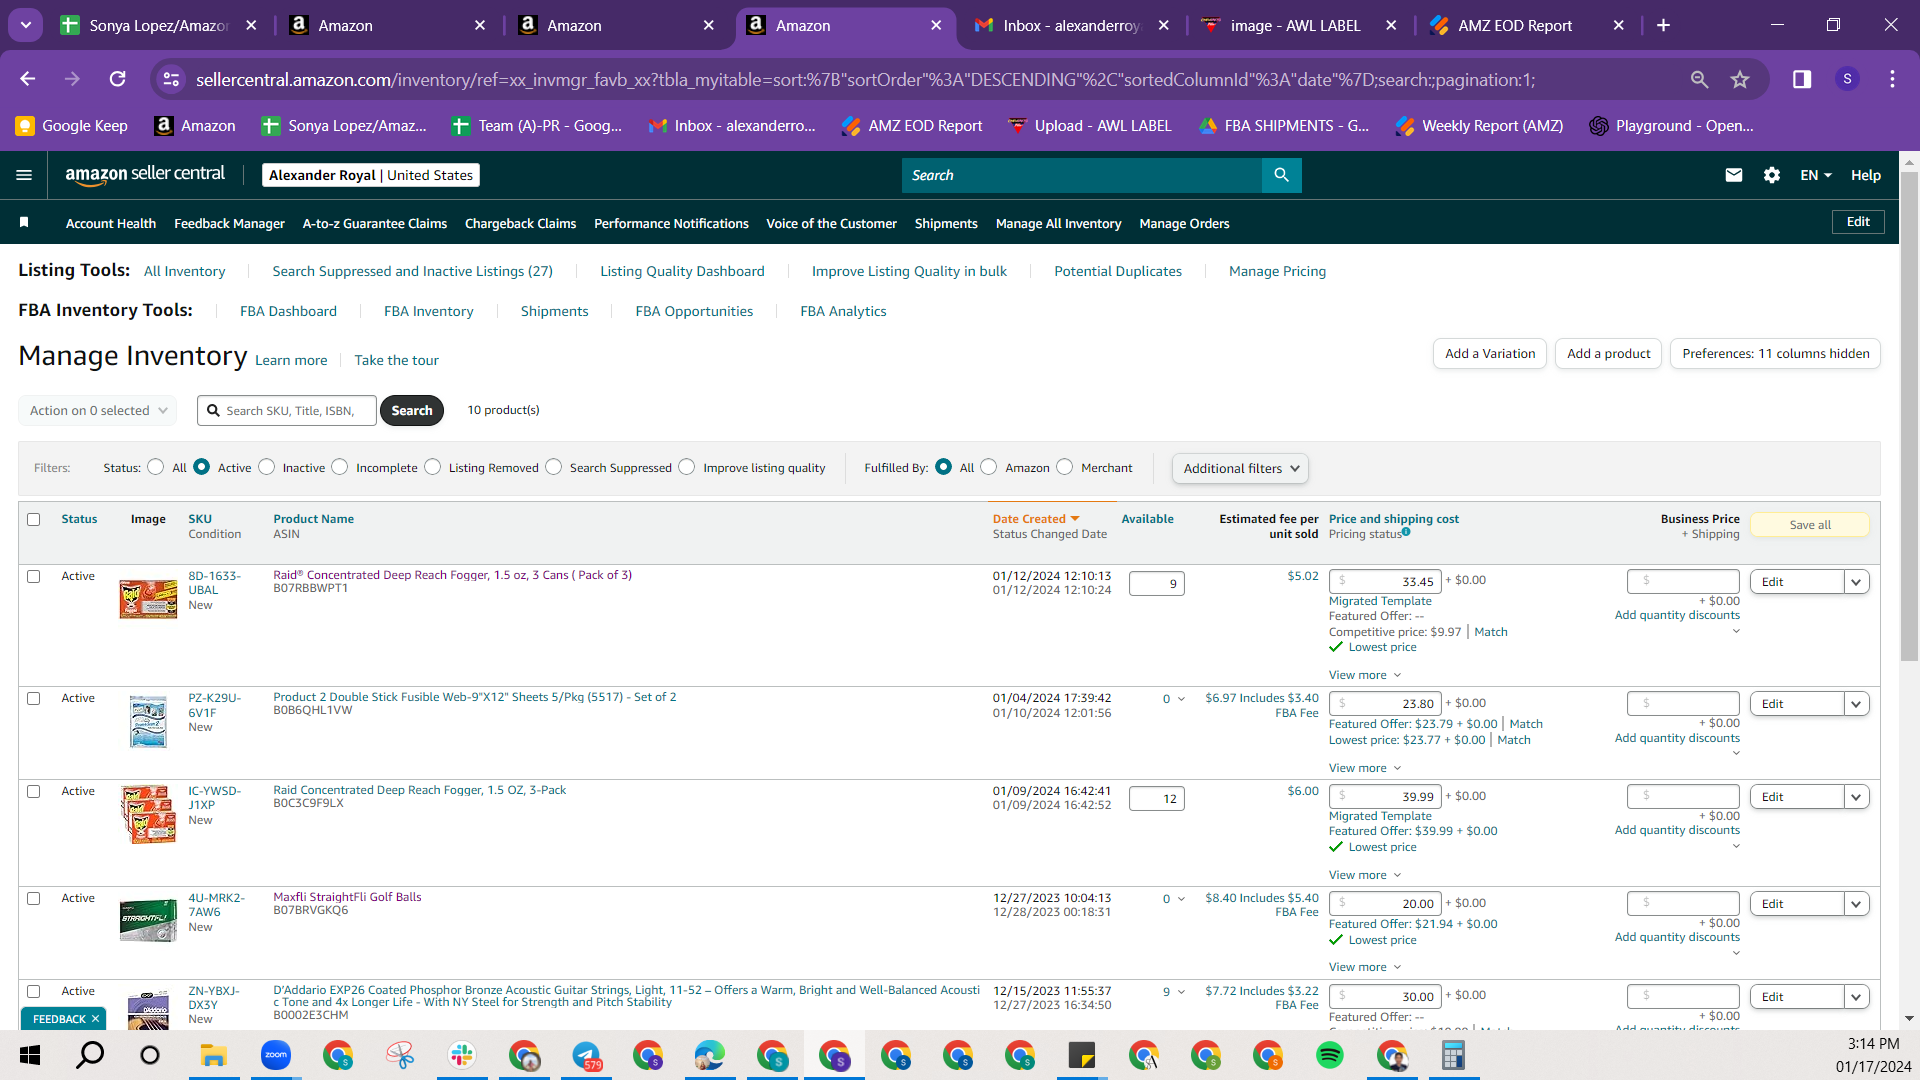Check the select-all checkbox in table header
This screenshot has width=1920, height=1080.
[34, 519]
